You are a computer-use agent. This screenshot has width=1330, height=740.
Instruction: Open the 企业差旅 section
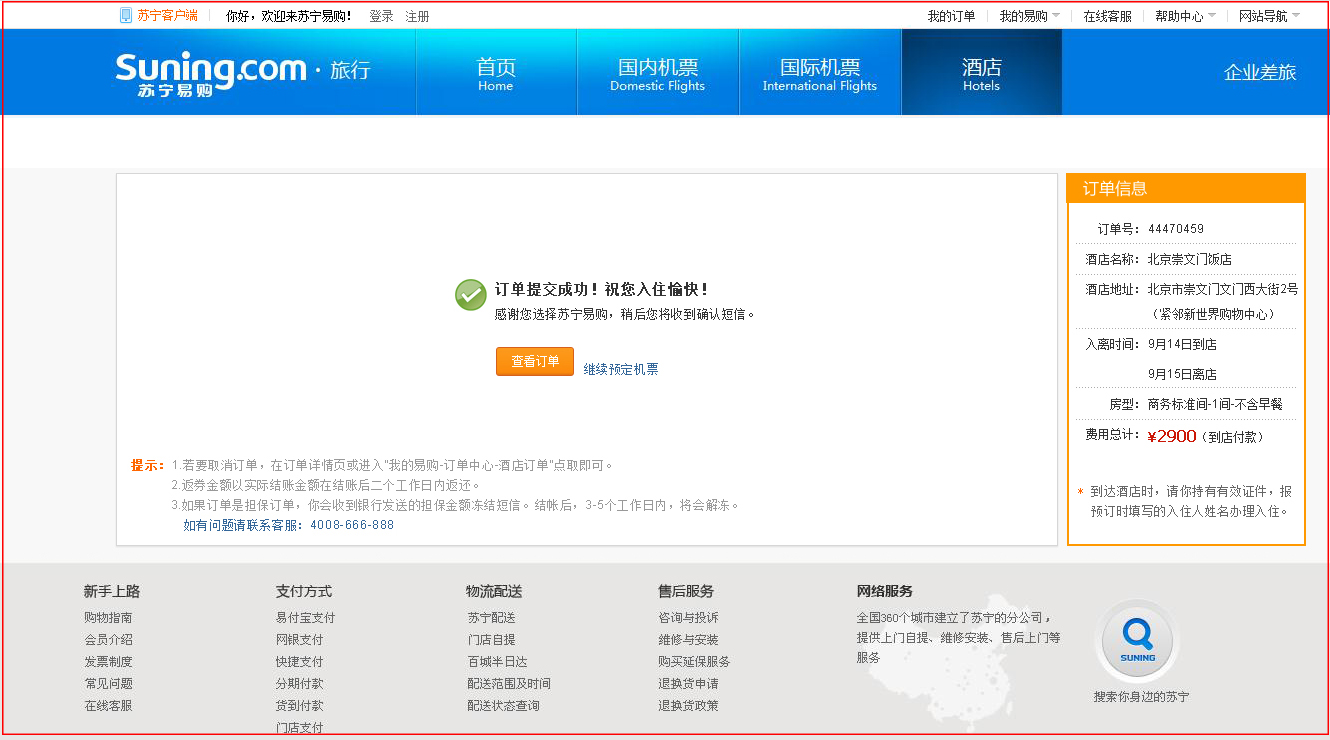[1259, 72]
